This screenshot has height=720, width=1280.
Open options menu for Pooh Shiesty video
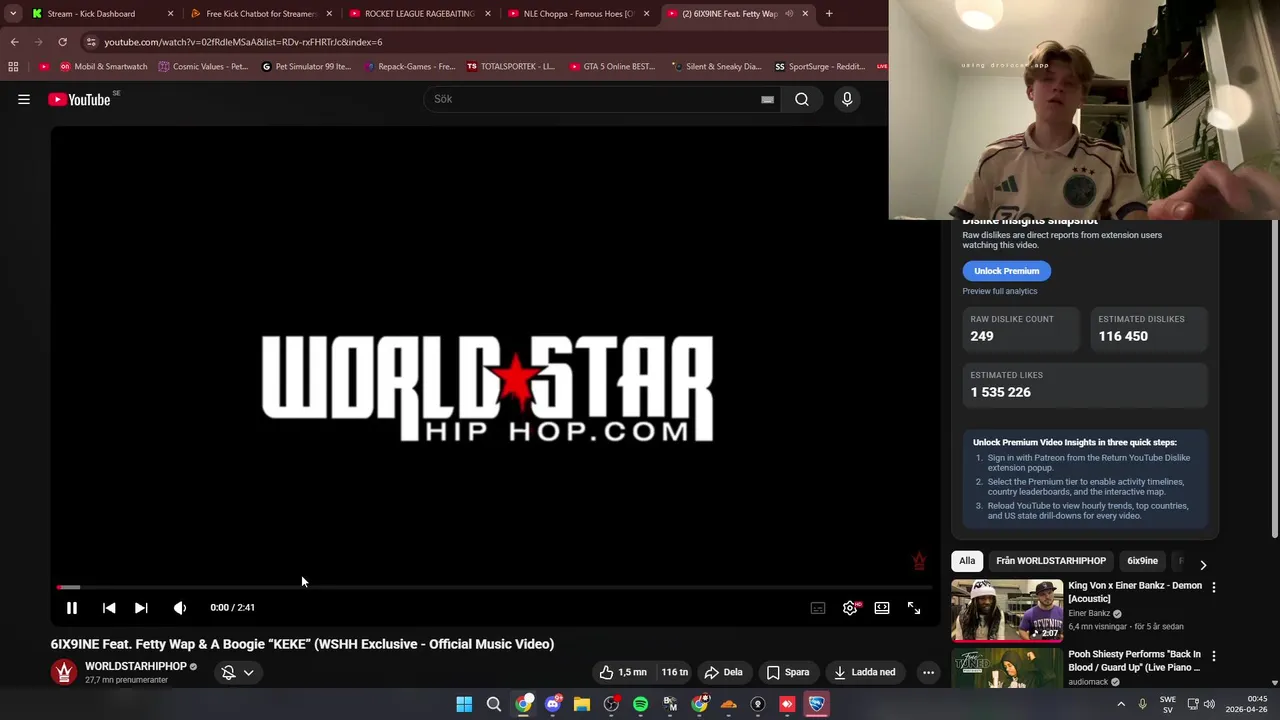(x=1214, y=656)
